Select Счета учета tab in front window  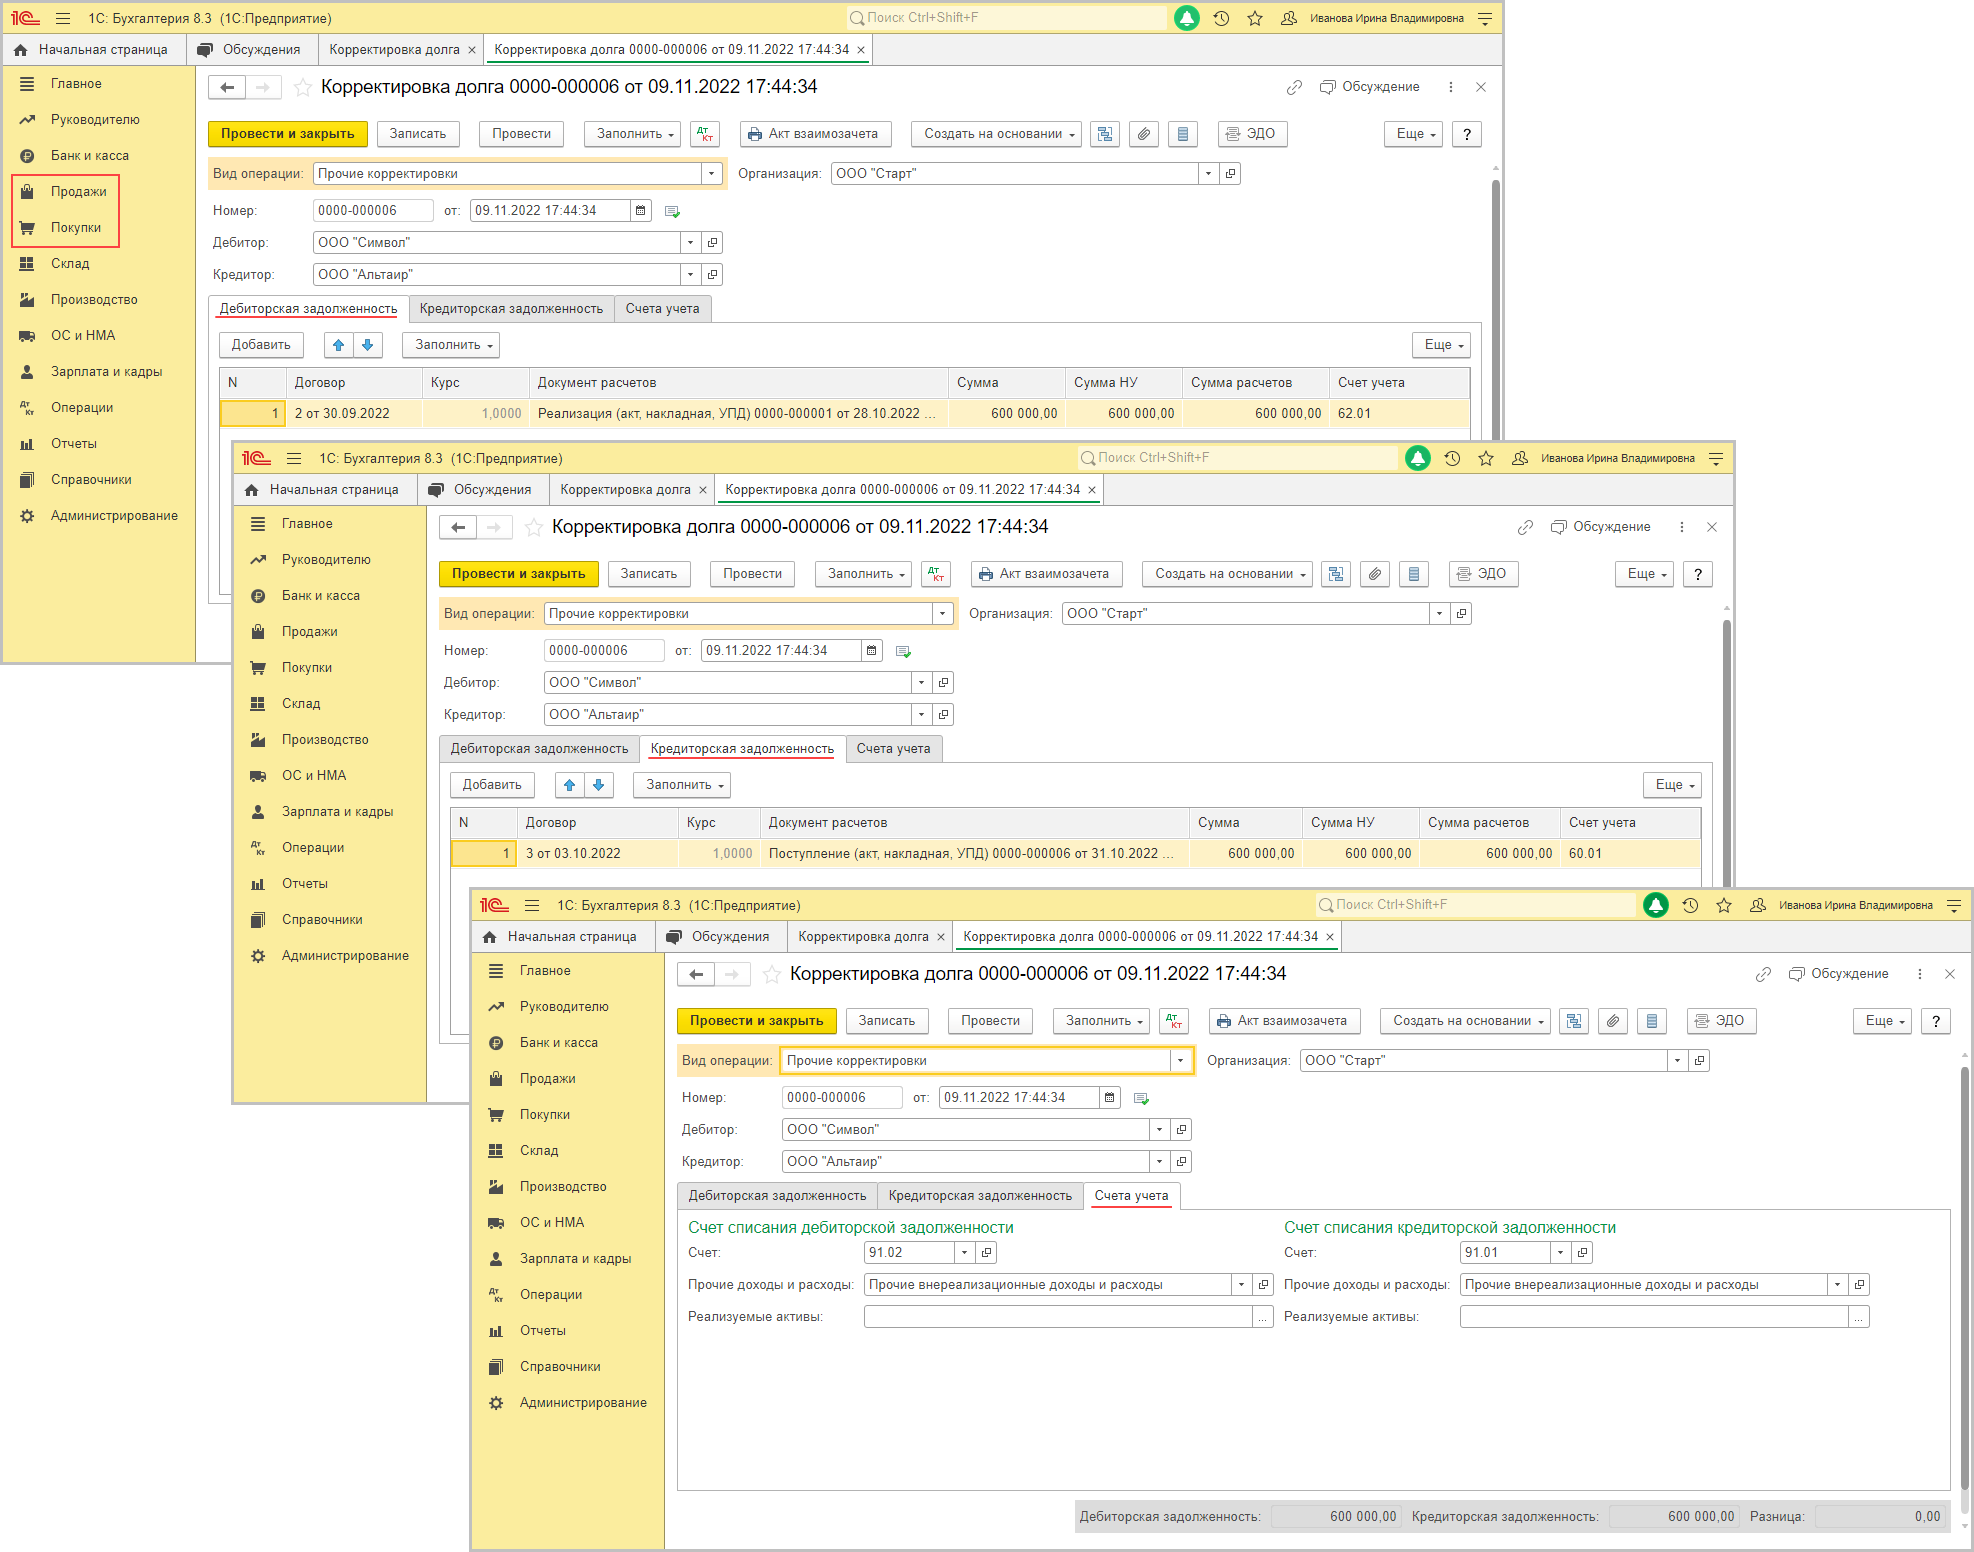coord(1131,1196)
